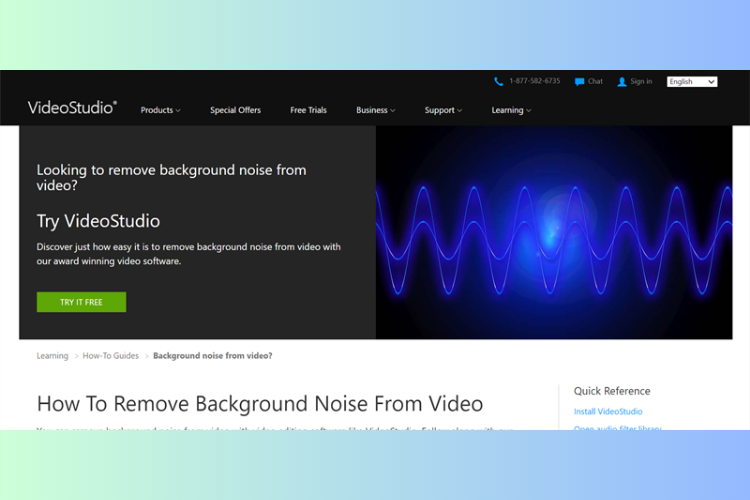The width and height of the screenshot is (750, 500).
Task: Select the 'How To Remove Background Noise From Video' heading
Action: click(x=260, y=404)
